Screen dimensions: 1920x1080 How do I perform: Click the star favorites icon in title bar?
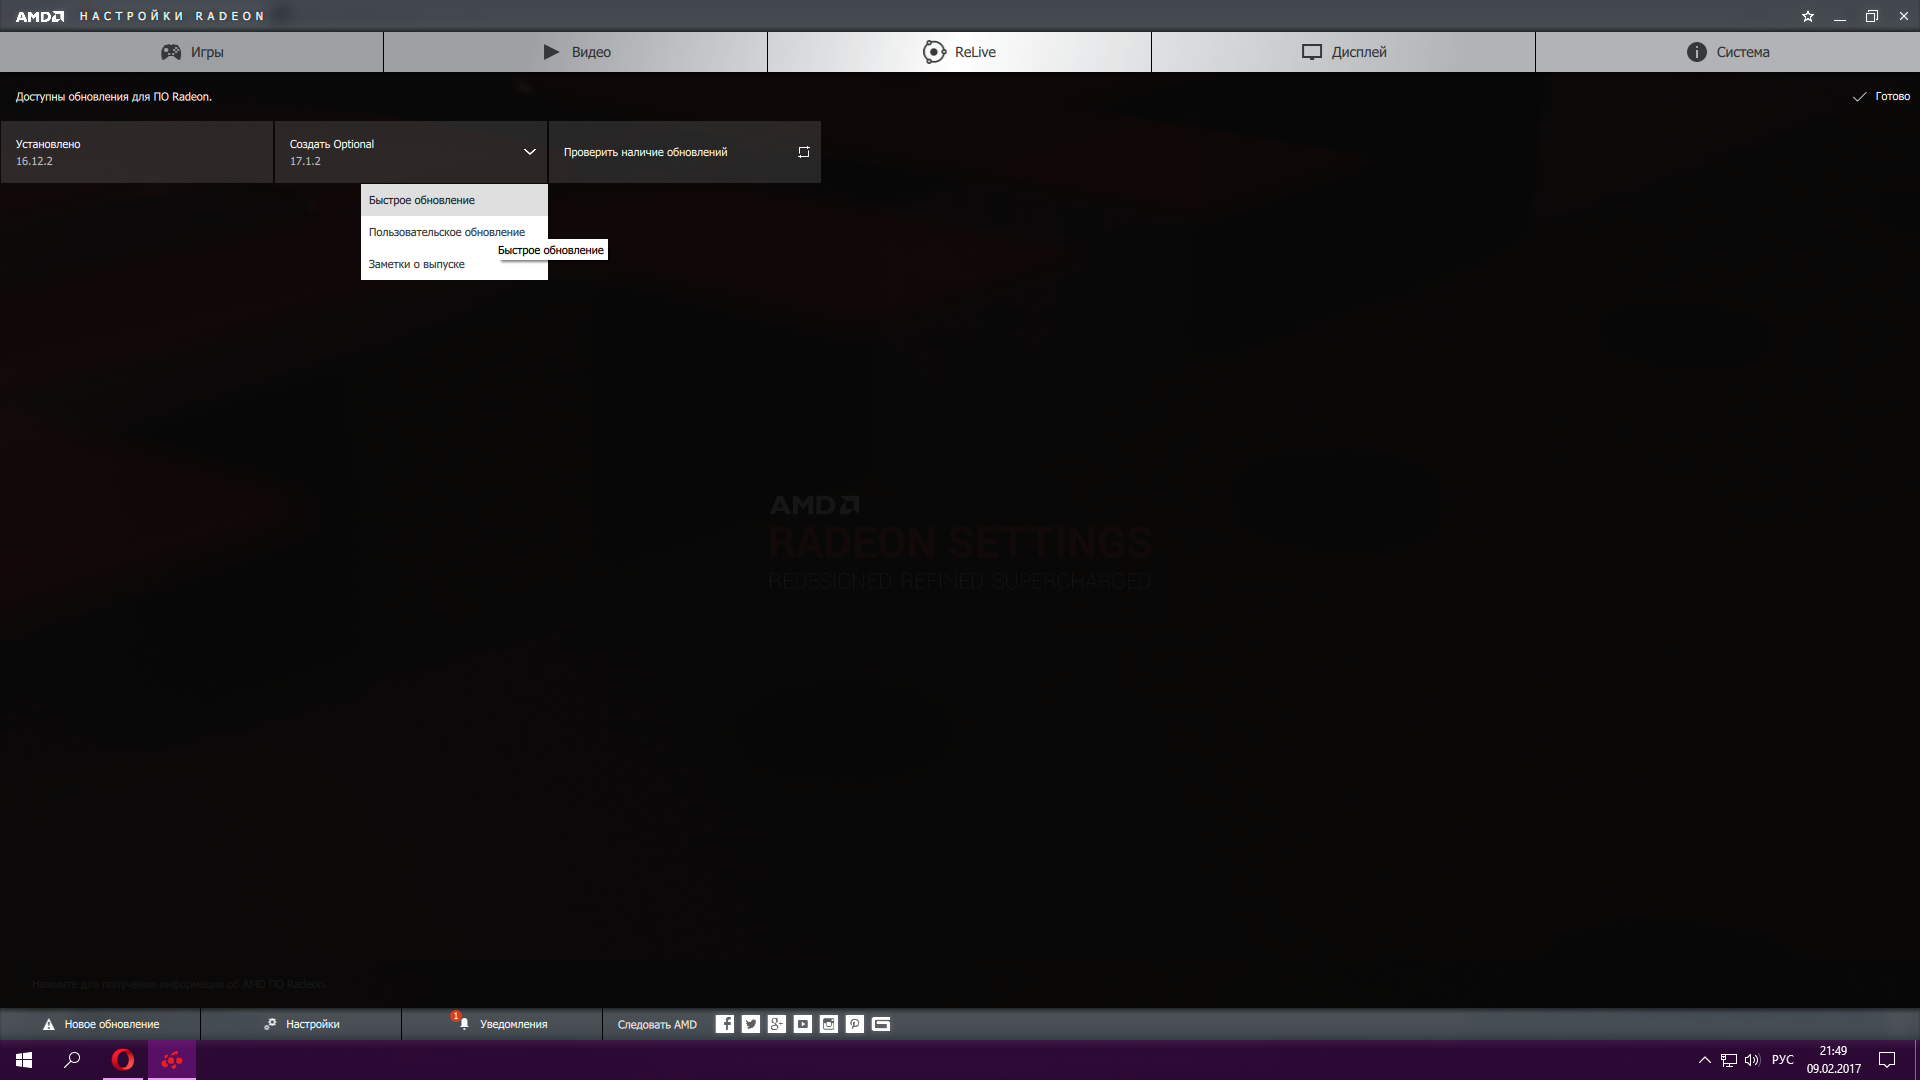(1808, 16)
